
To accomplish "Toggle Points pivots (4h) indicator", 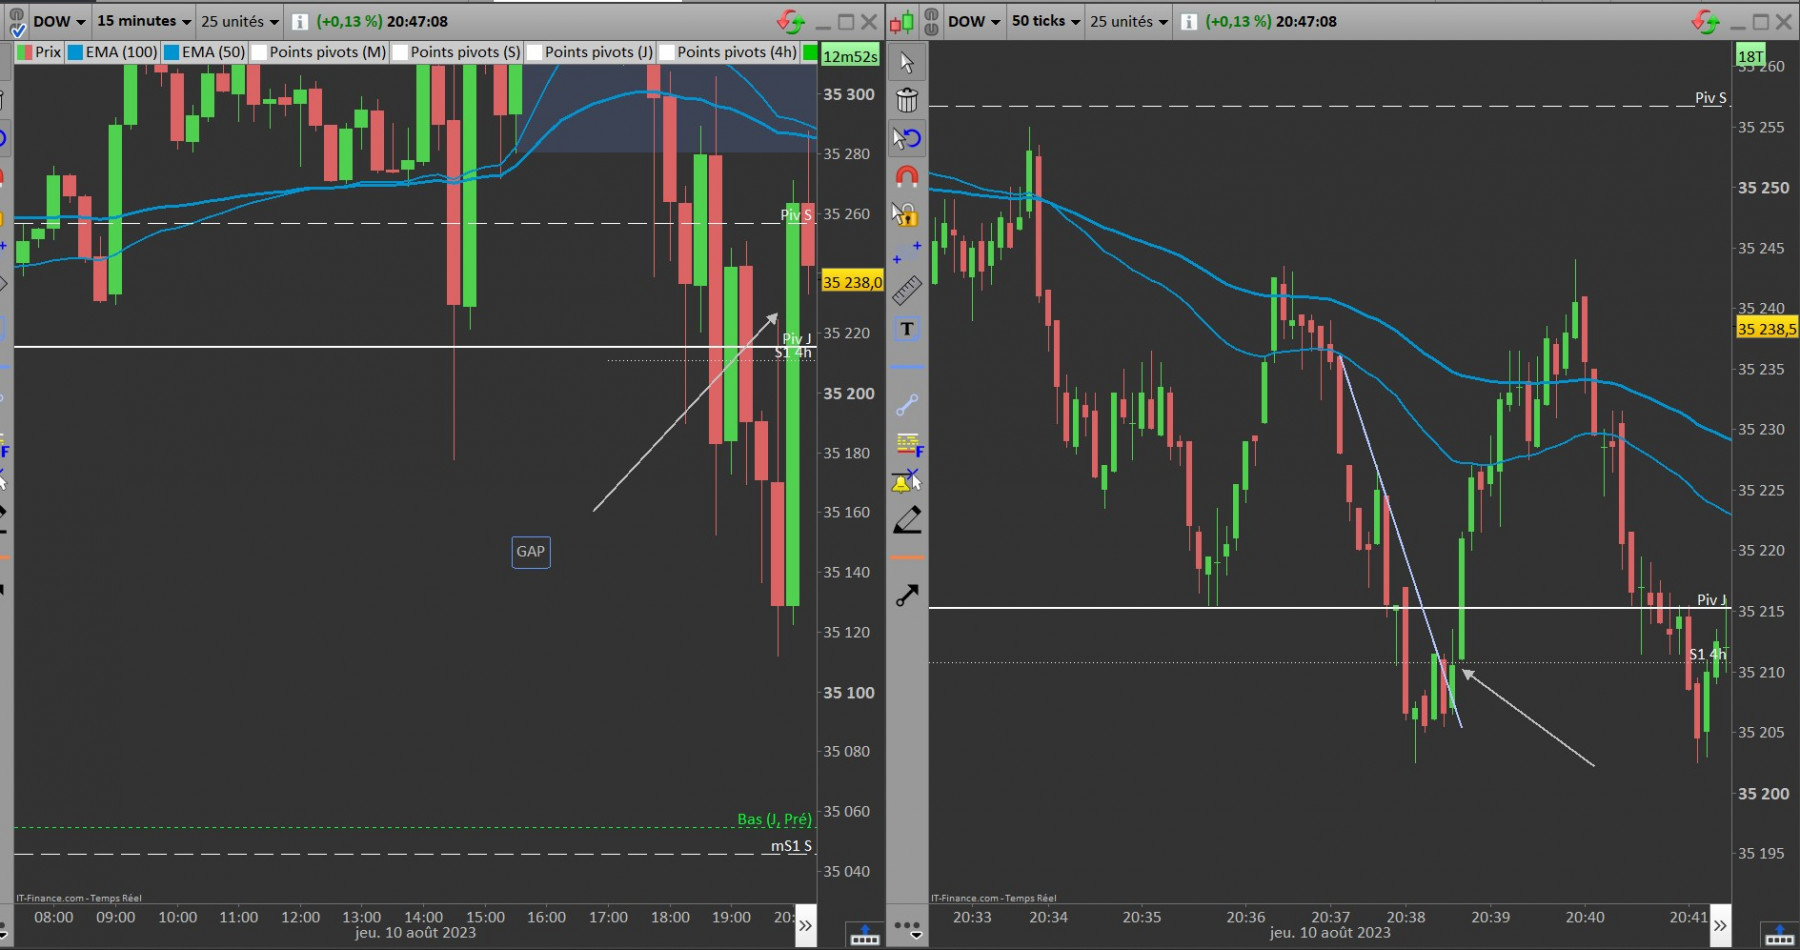I will coord(729,52).
